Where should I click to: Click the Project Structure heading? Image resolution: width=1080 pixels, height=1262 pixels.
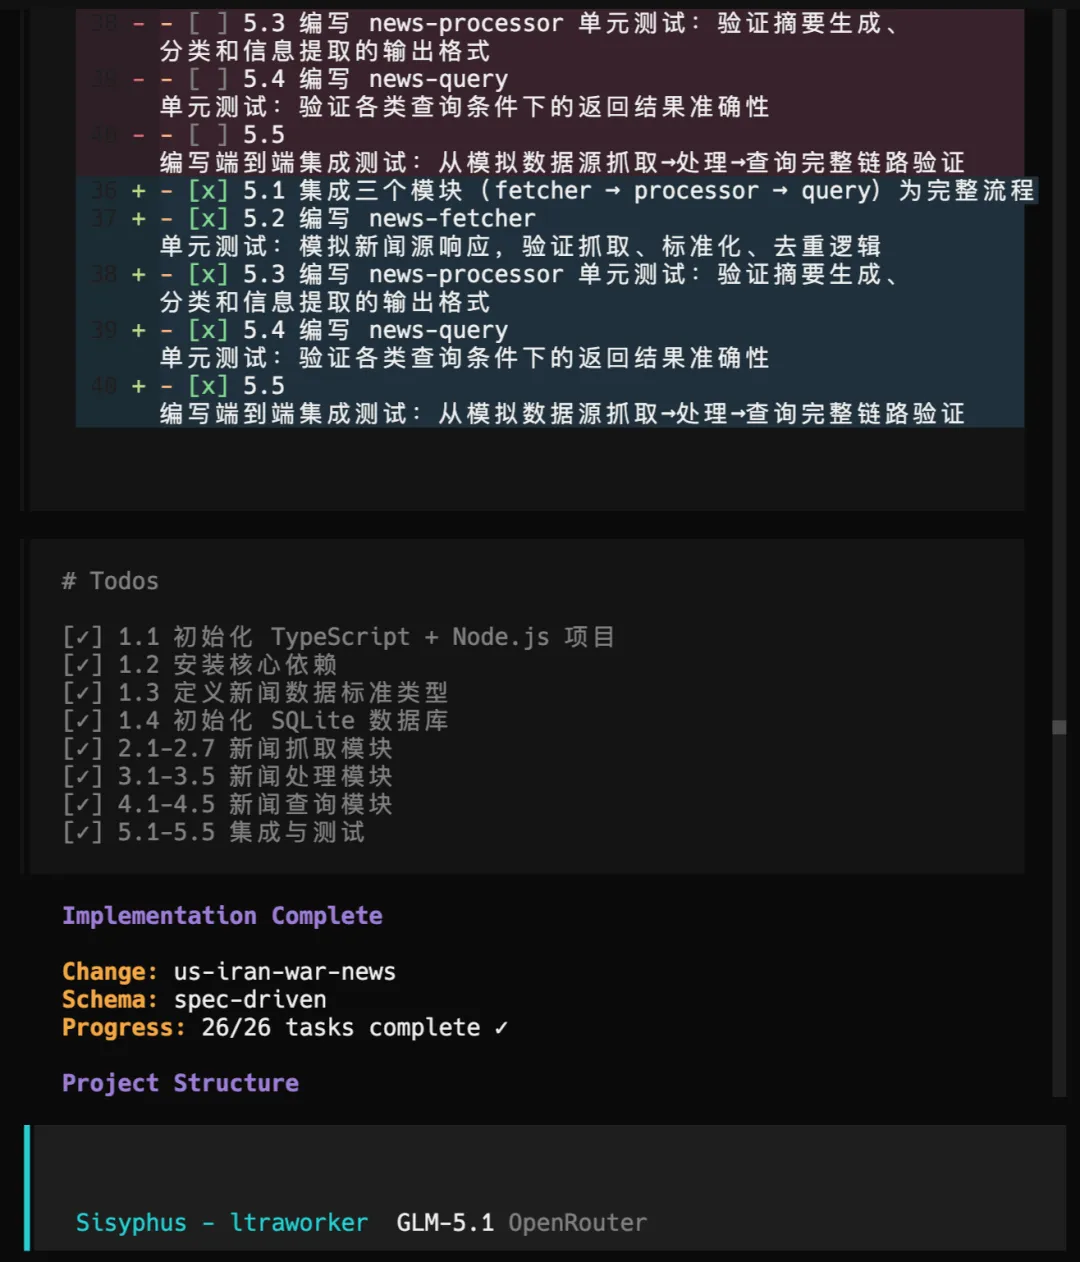[180, 1083]
